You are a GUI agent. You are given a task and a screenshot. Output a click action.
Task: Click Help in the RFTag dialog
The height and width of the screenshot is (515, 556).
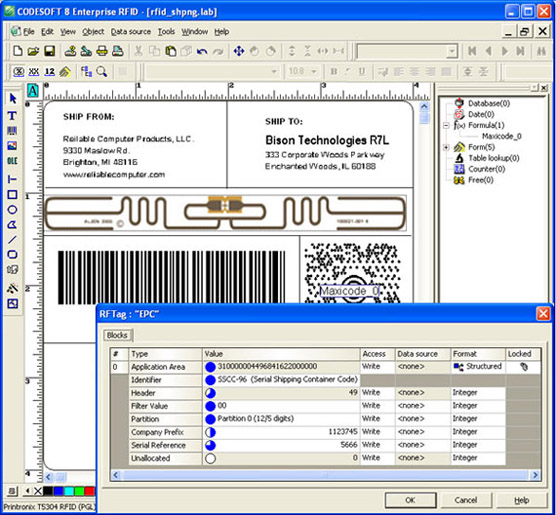point(522,500)
